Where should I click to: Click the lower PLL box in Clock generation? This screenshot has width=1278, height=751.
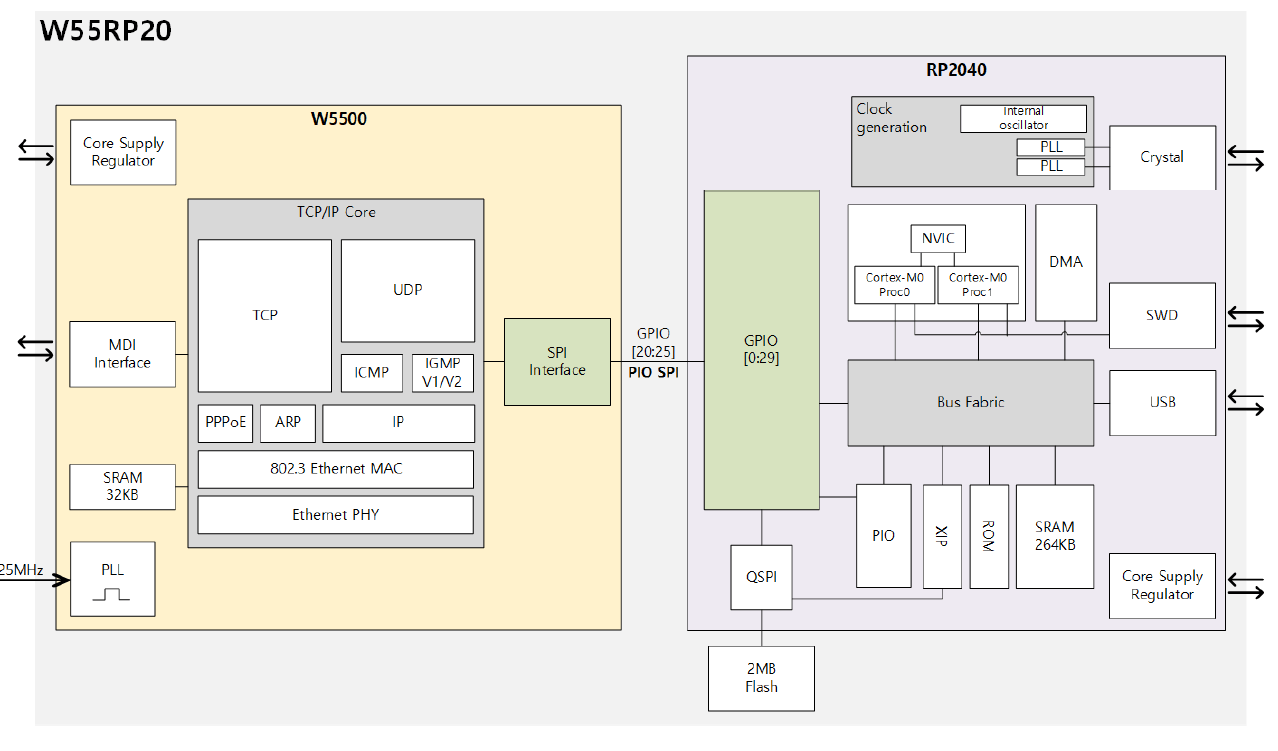pos(1051,166)
